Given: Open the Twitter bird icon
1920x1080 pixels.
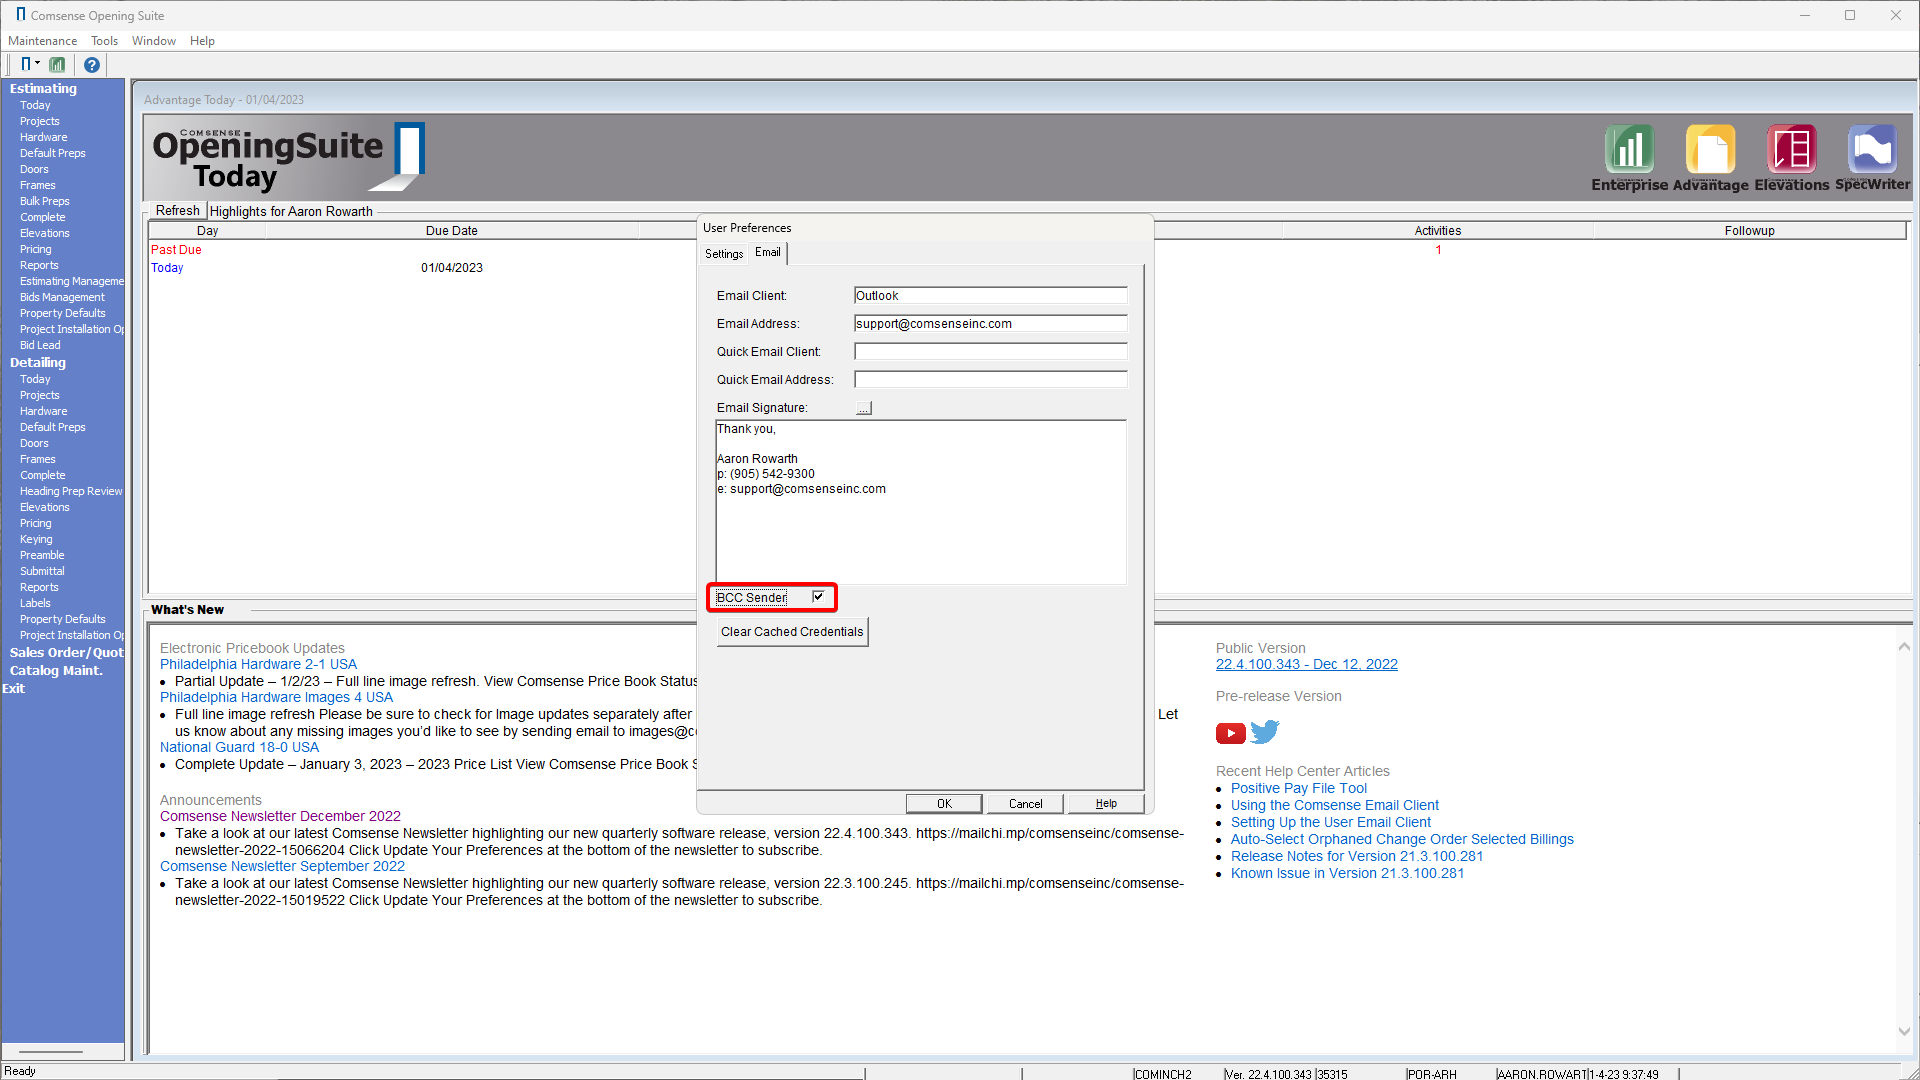Looking at the screenshot, I should tap(1265, 732).
